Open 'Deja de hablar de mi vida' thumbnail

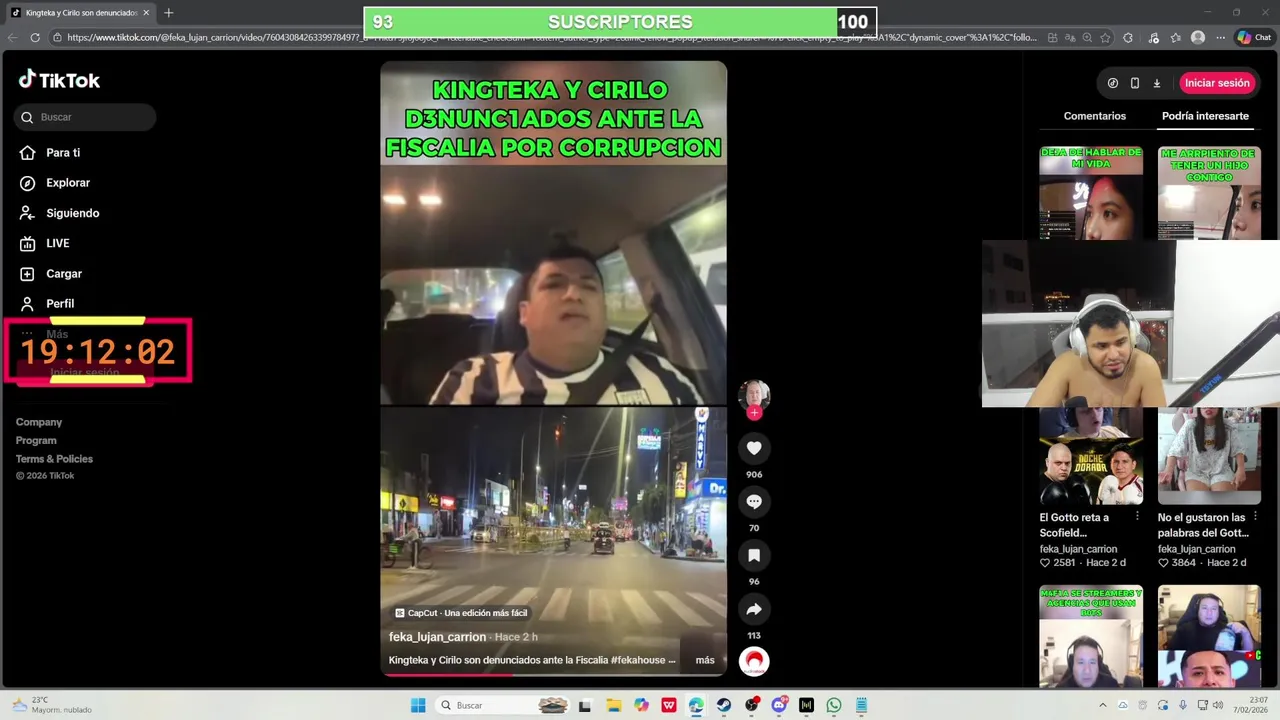1091,193
